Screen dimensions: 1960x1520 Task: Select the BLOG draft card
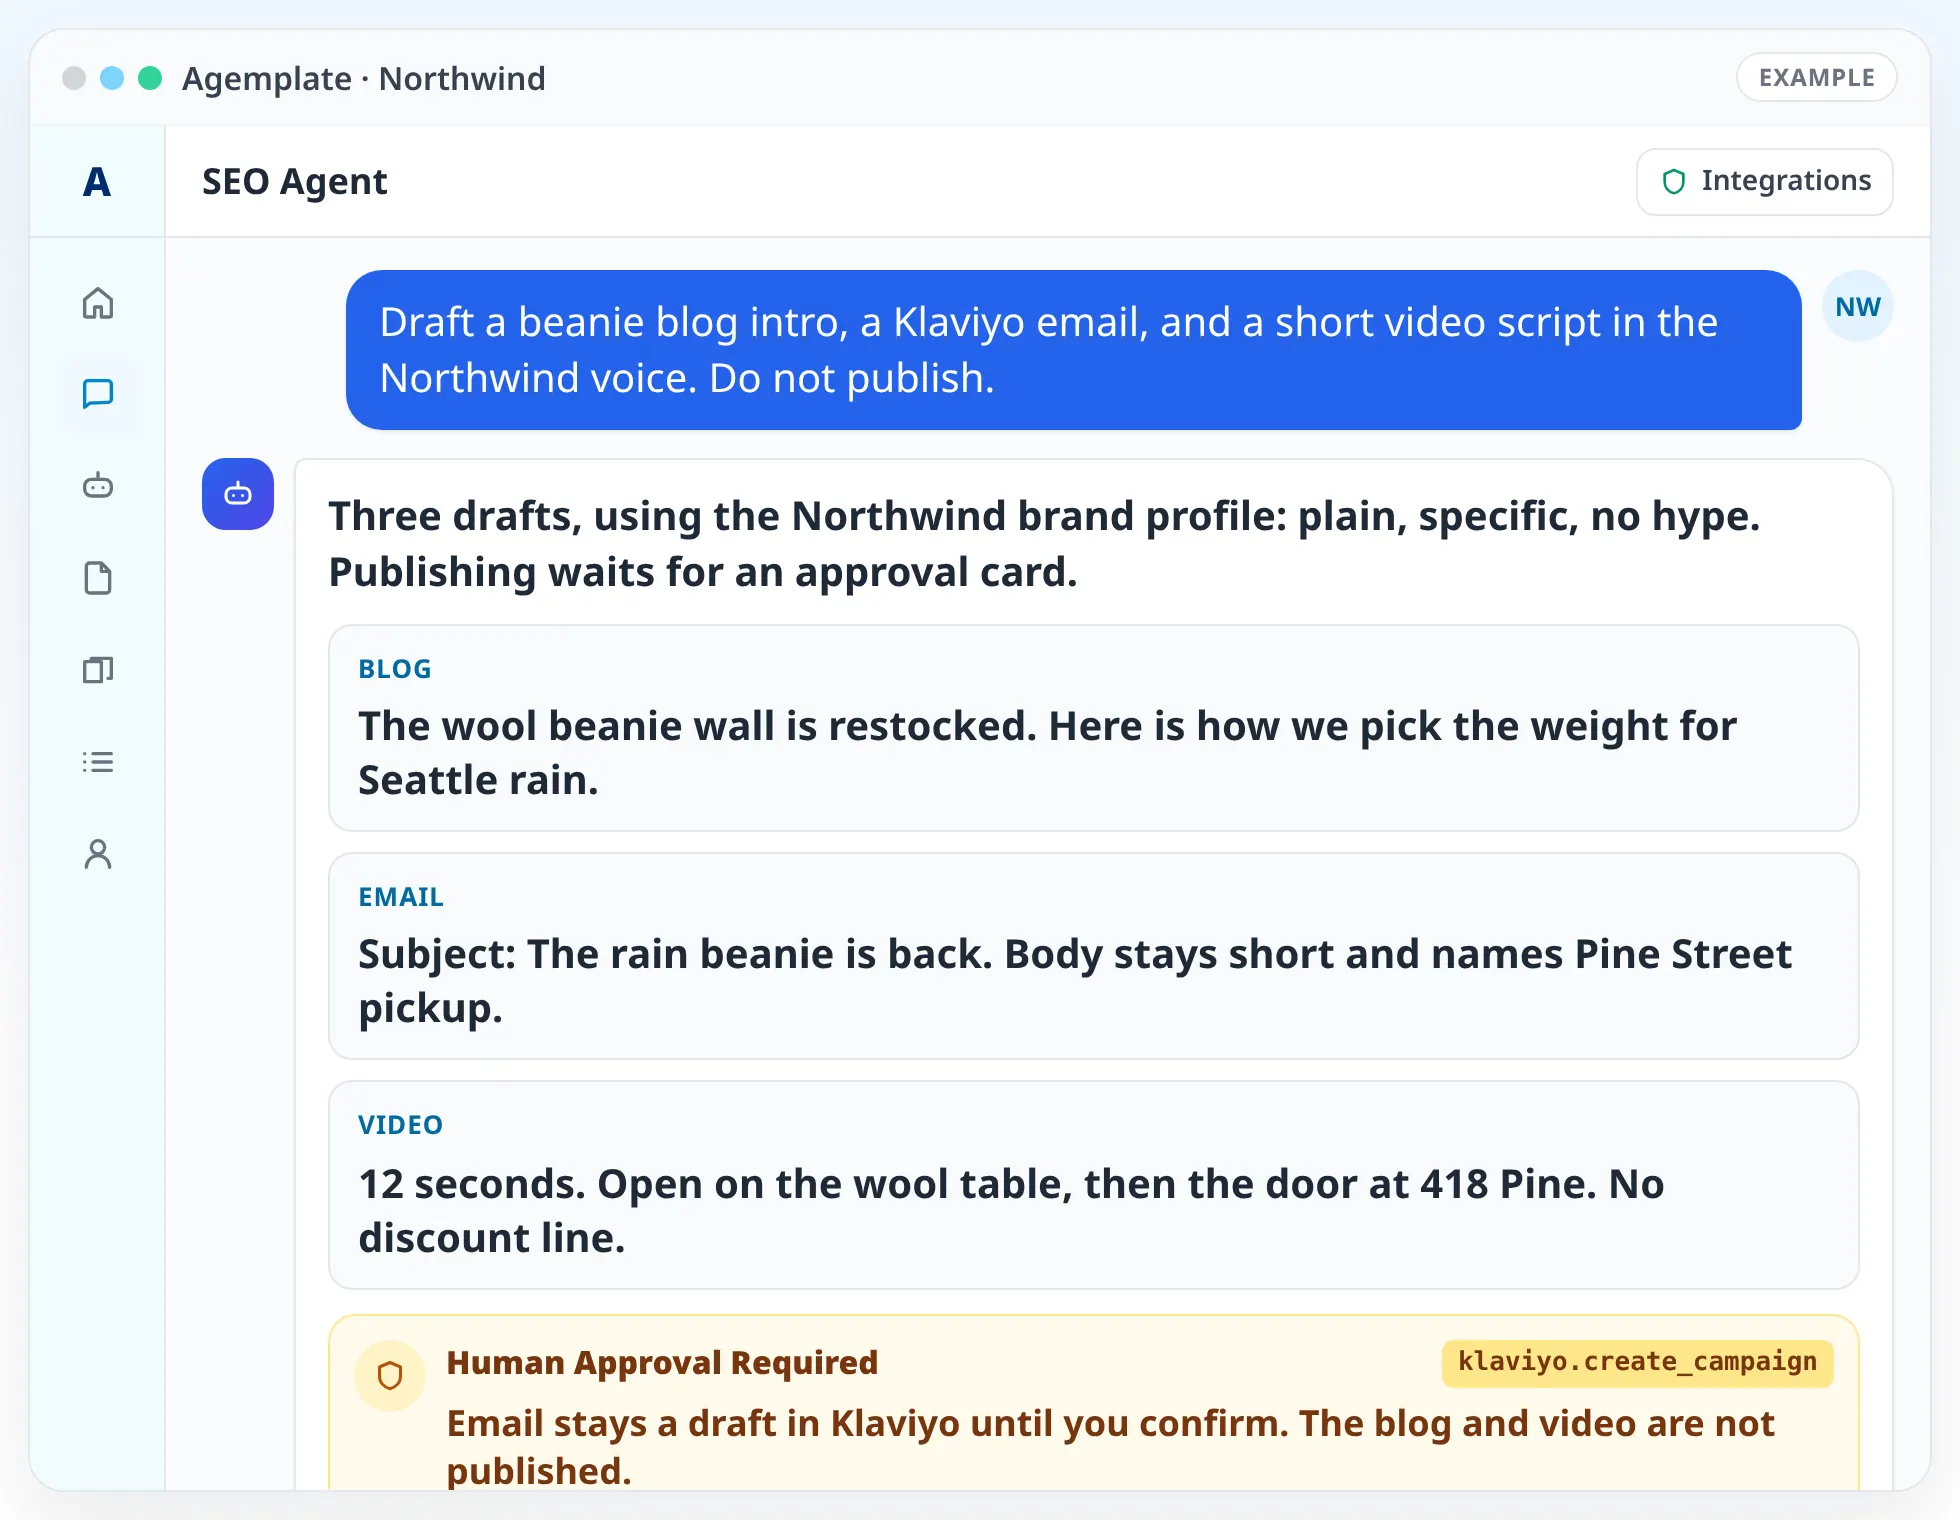(x=1094, y=728)
